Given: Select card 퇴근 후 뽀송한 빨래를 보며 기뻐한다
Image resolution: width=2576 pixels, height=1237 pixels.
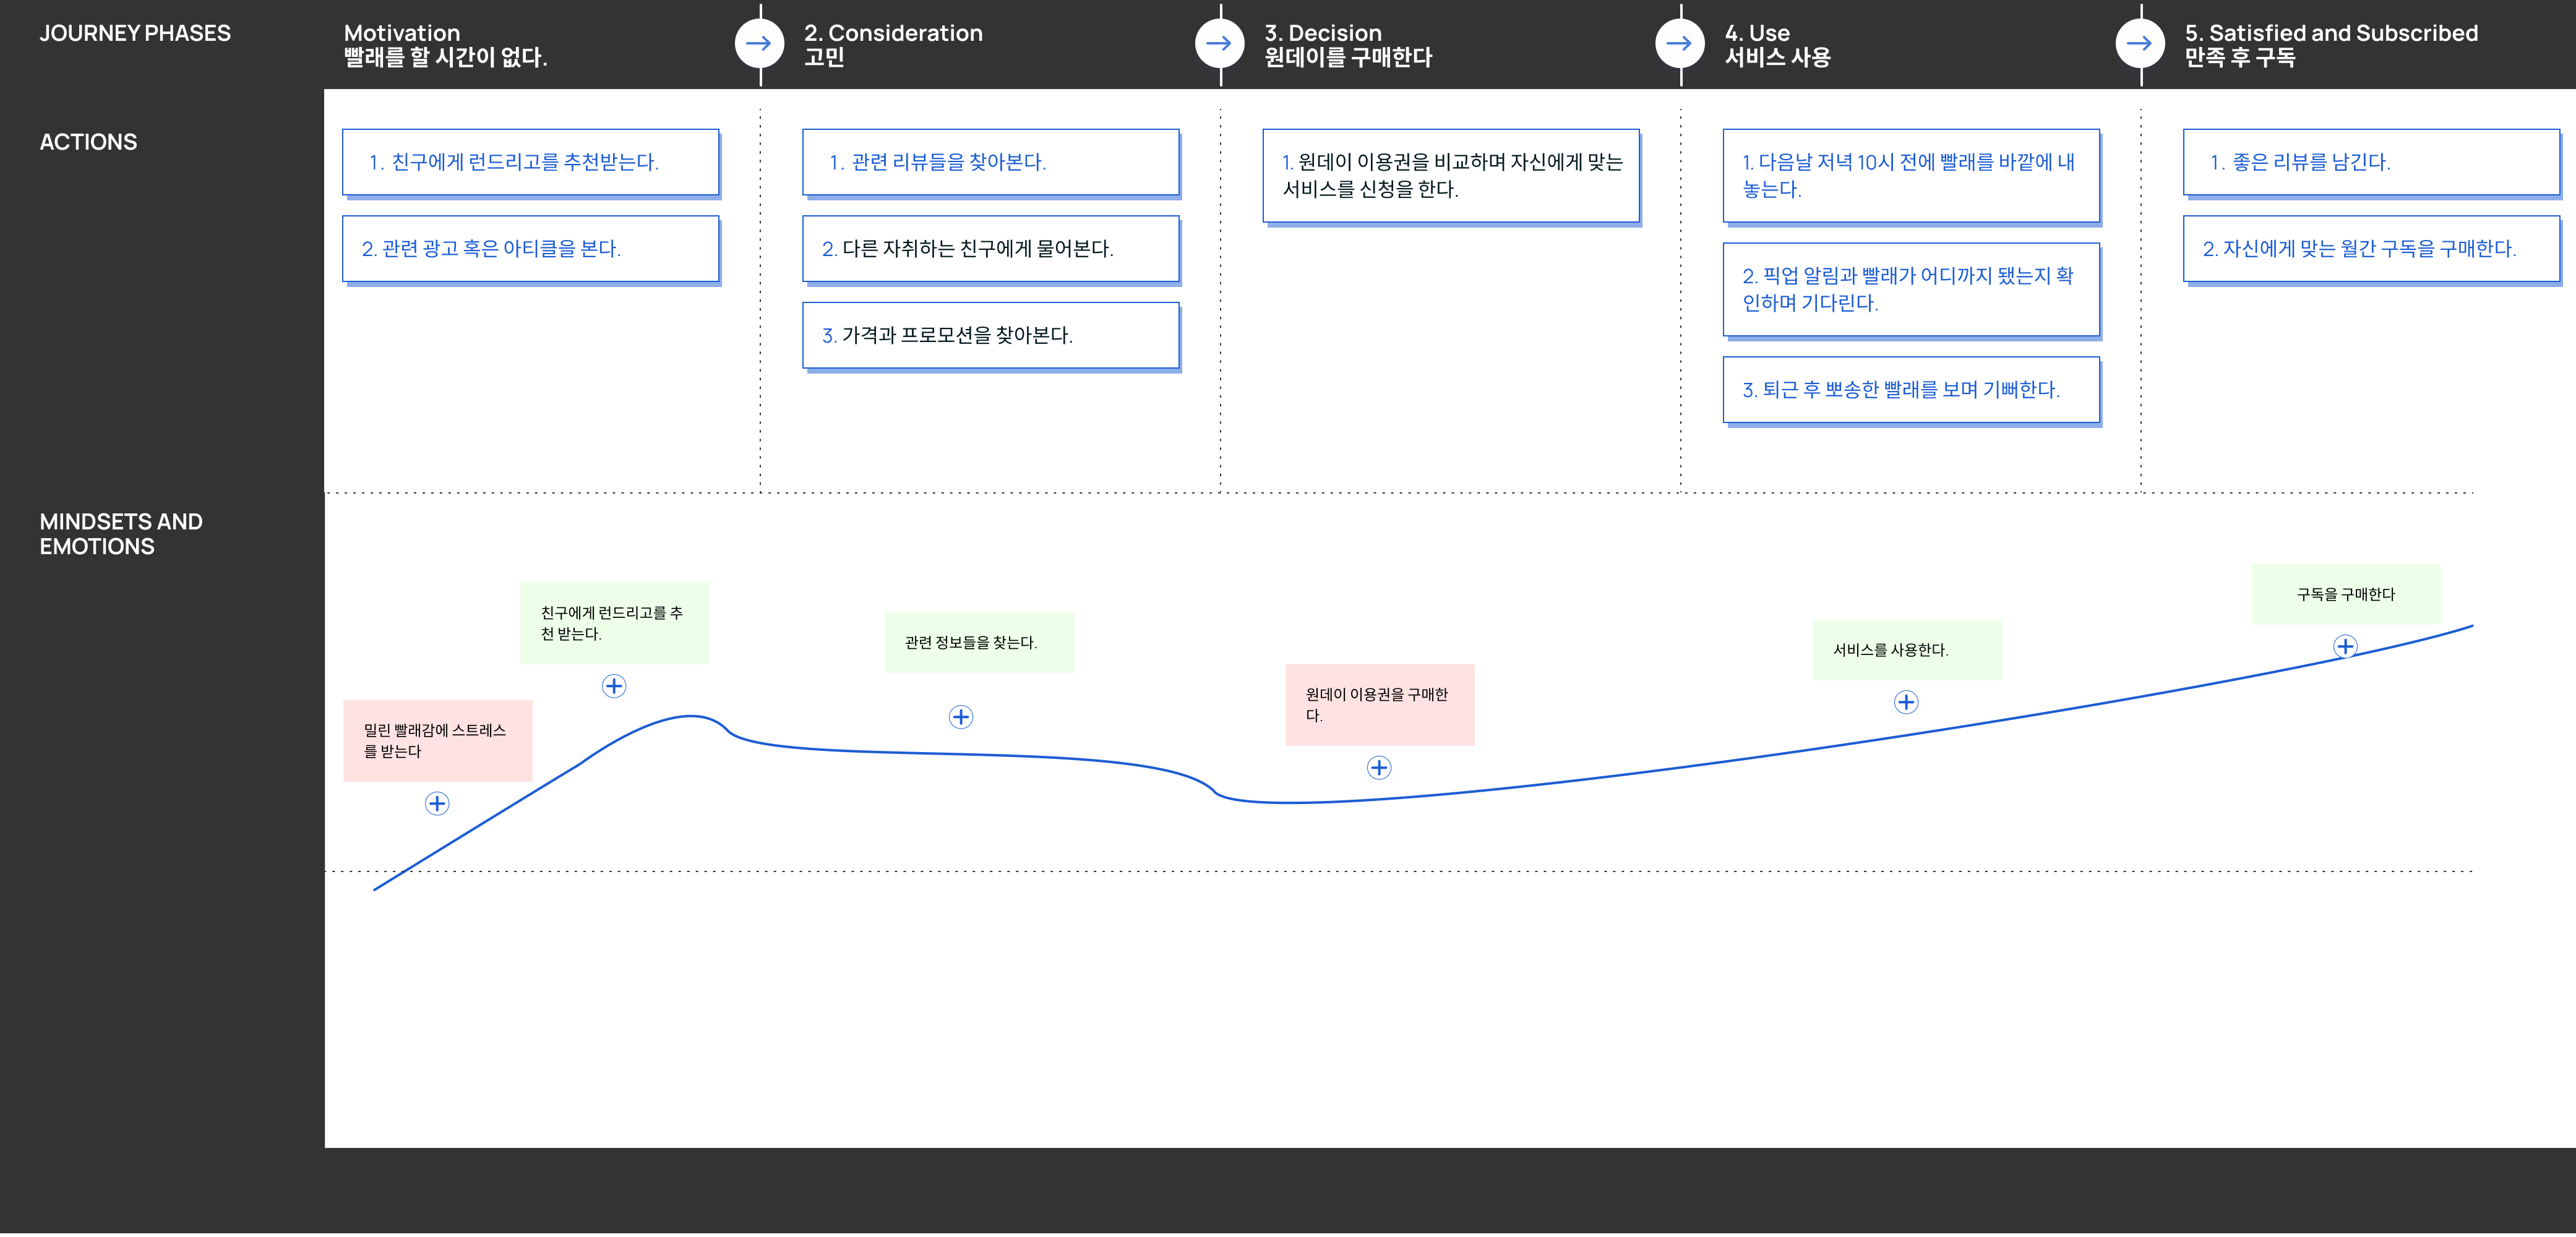Looking at the screenshot, I should [x=1911, y=389].
